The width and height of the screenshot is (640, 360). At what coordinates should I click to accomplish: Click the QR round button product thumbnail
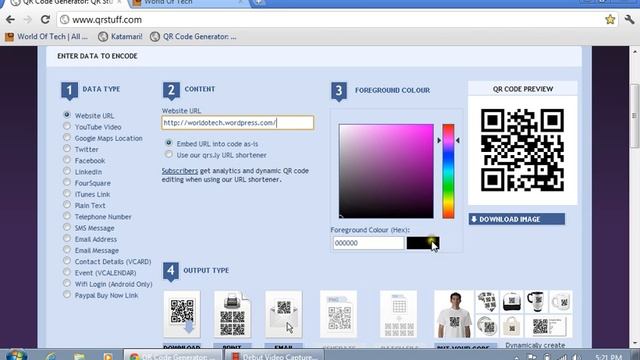487,326
